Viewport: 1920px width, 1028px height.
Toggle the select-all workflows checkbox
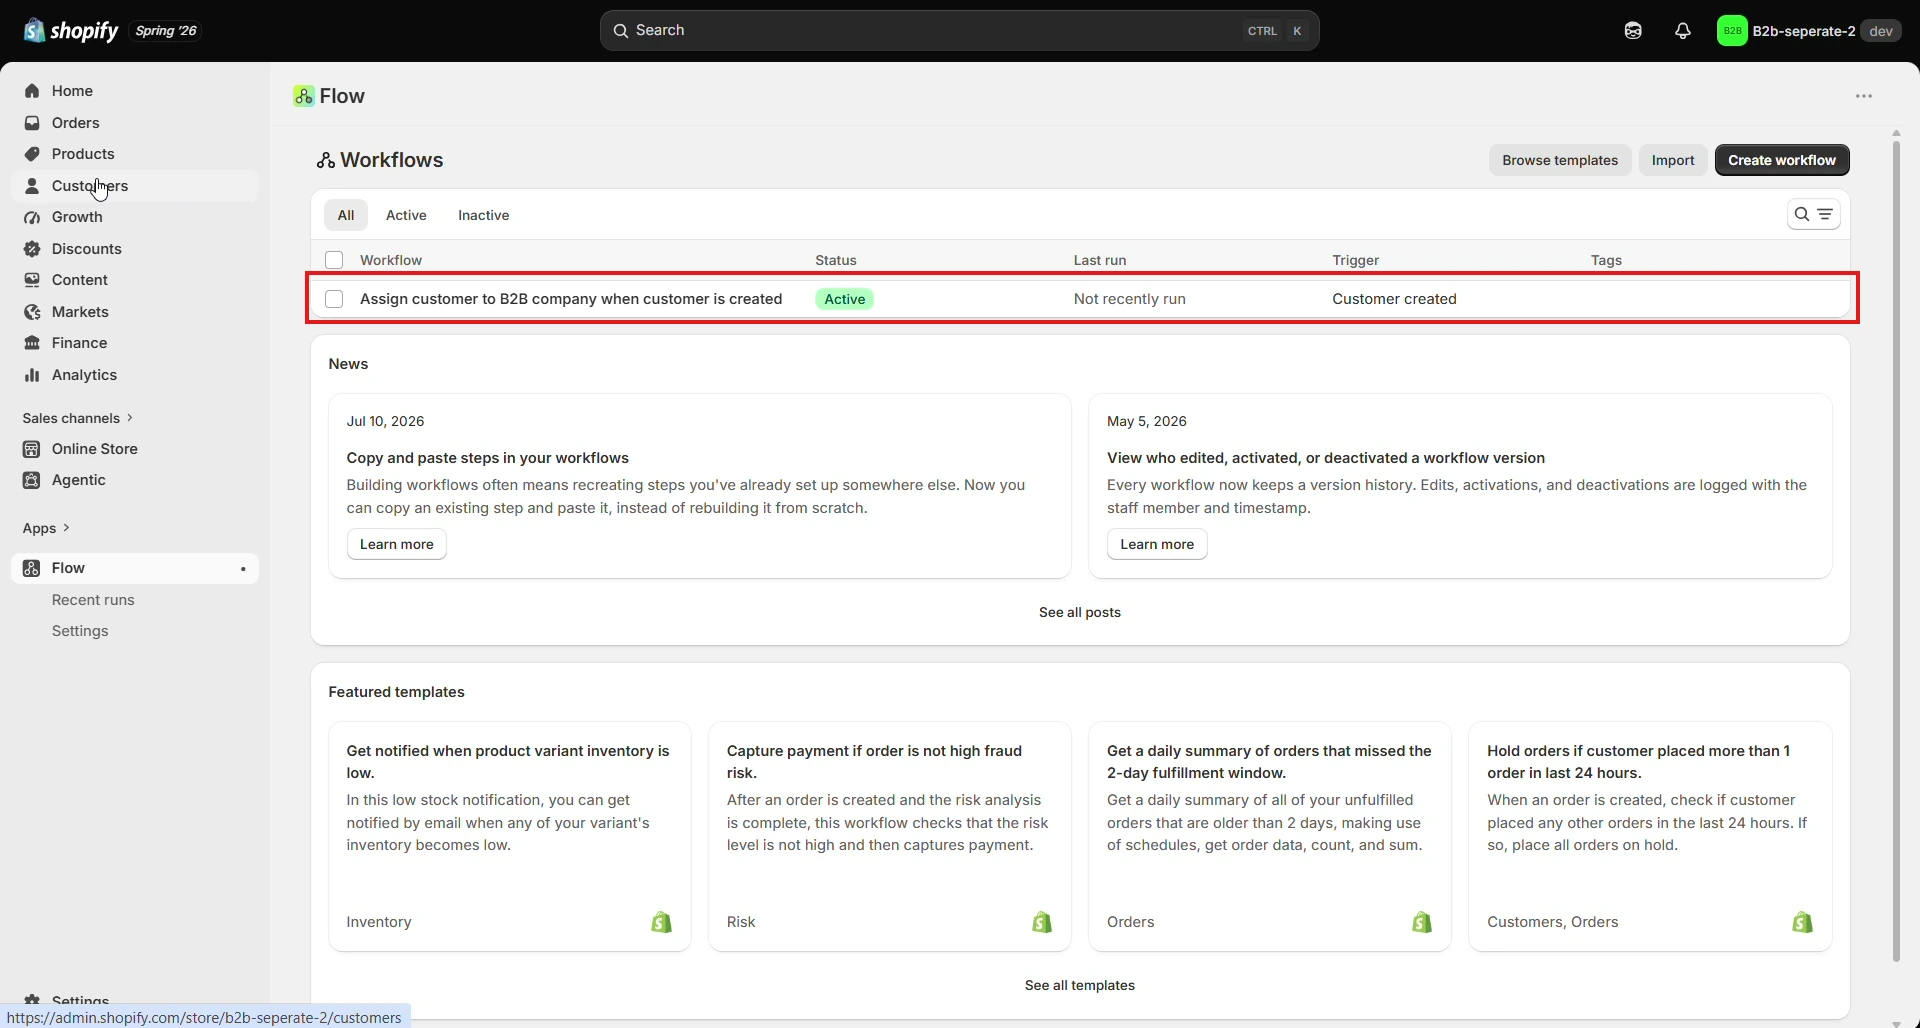(334, 260)
